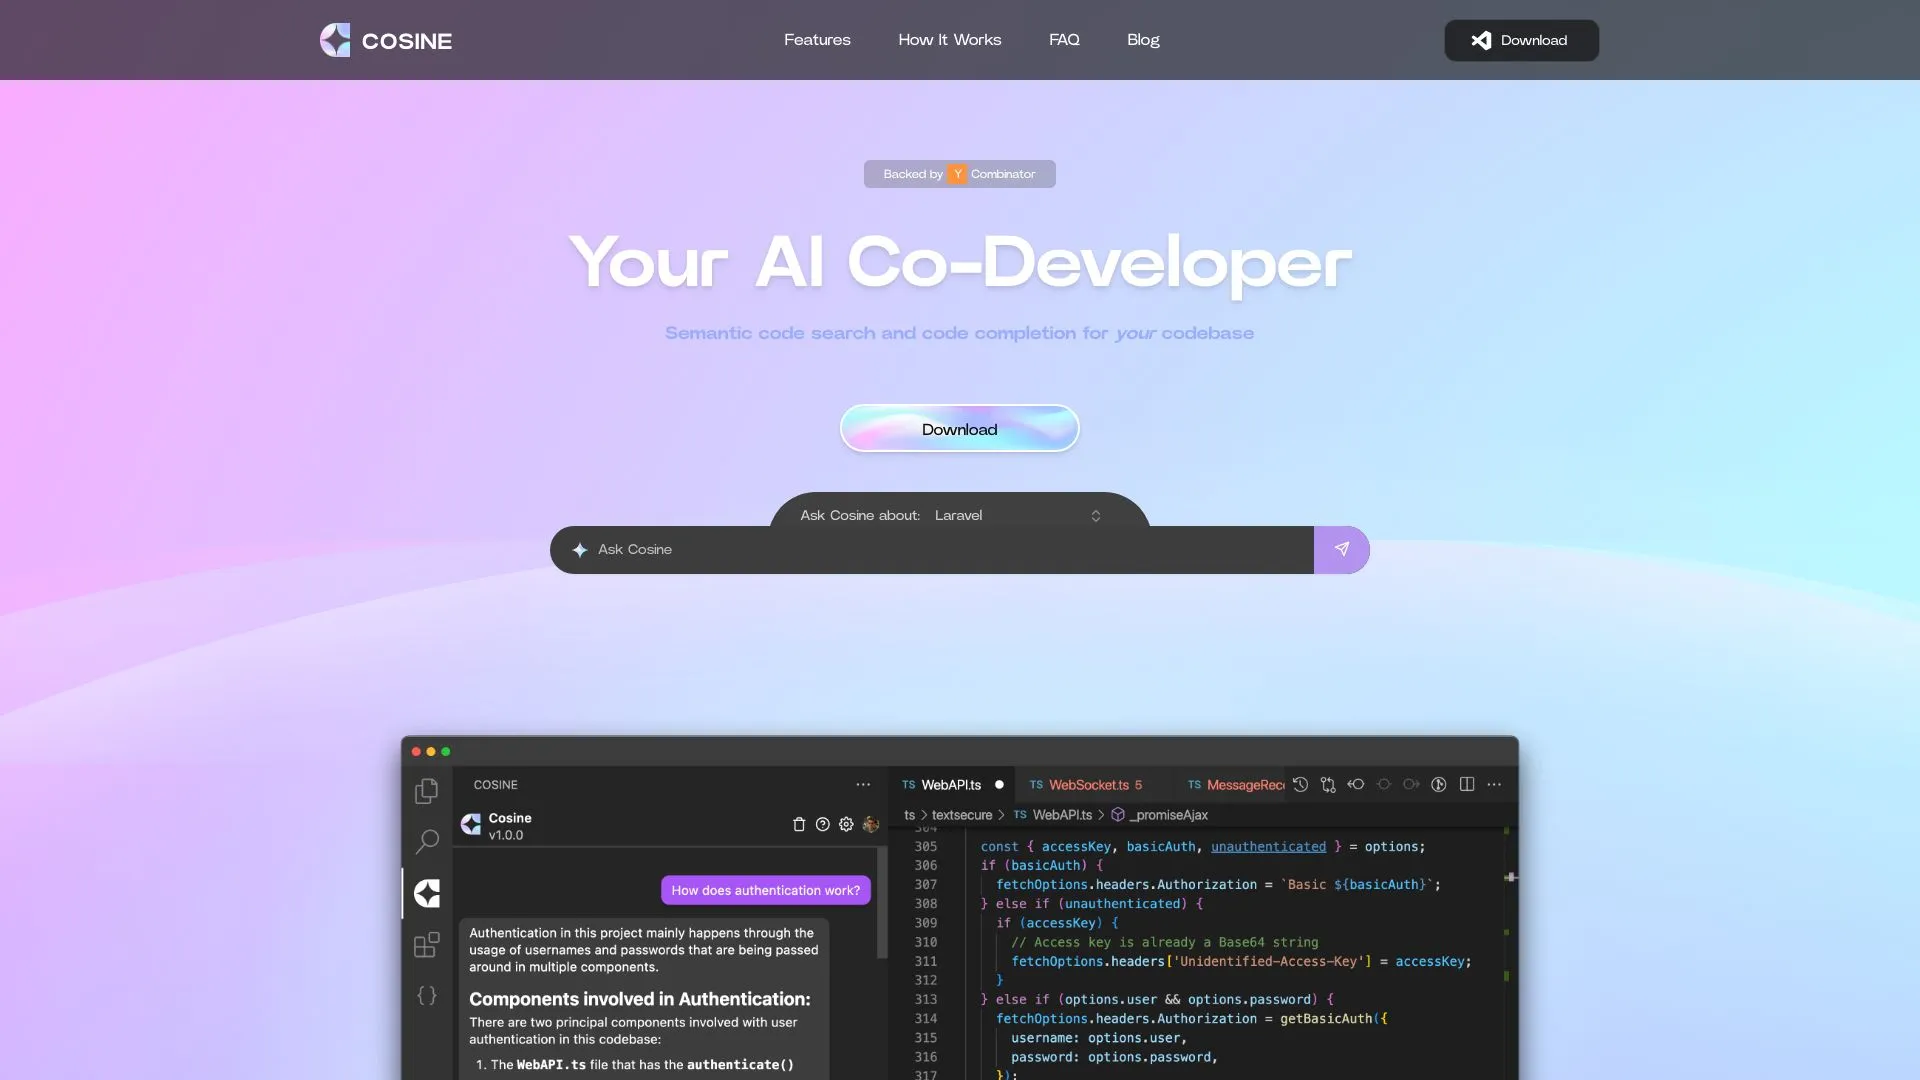Viewport: 1920px width, 1080px height.
Task: Open Cosine panel settings gear
Action: [846, 824]
